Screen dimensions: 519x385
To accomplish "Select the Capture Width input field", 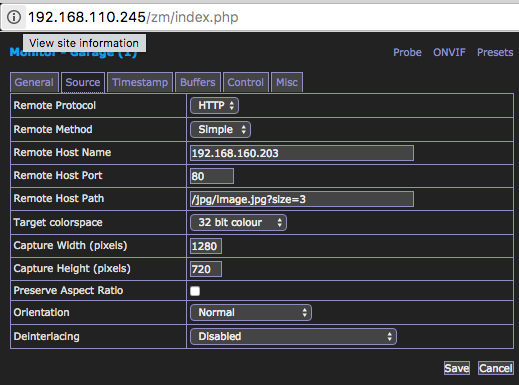I will pos(206,246).
